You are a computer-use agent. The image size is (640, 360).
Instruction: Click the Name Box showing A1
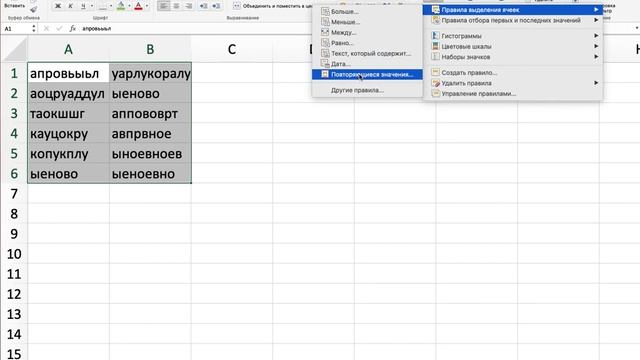16,29
